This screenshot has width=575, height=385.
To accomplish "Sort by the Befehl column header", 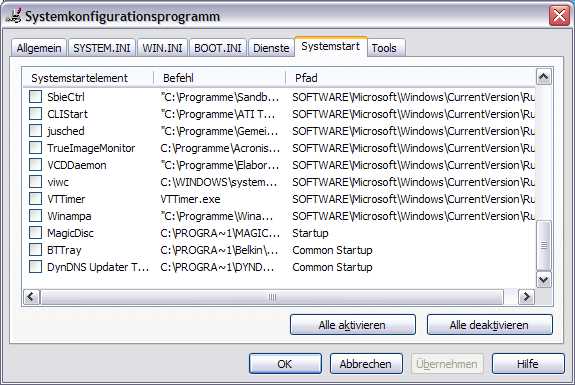I will click(x=219, y=78).
